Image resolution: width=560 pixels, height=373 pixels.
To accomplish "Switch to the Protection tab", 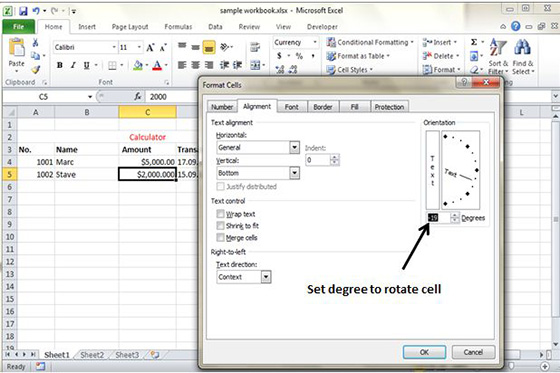I will (x=389, y=107).
